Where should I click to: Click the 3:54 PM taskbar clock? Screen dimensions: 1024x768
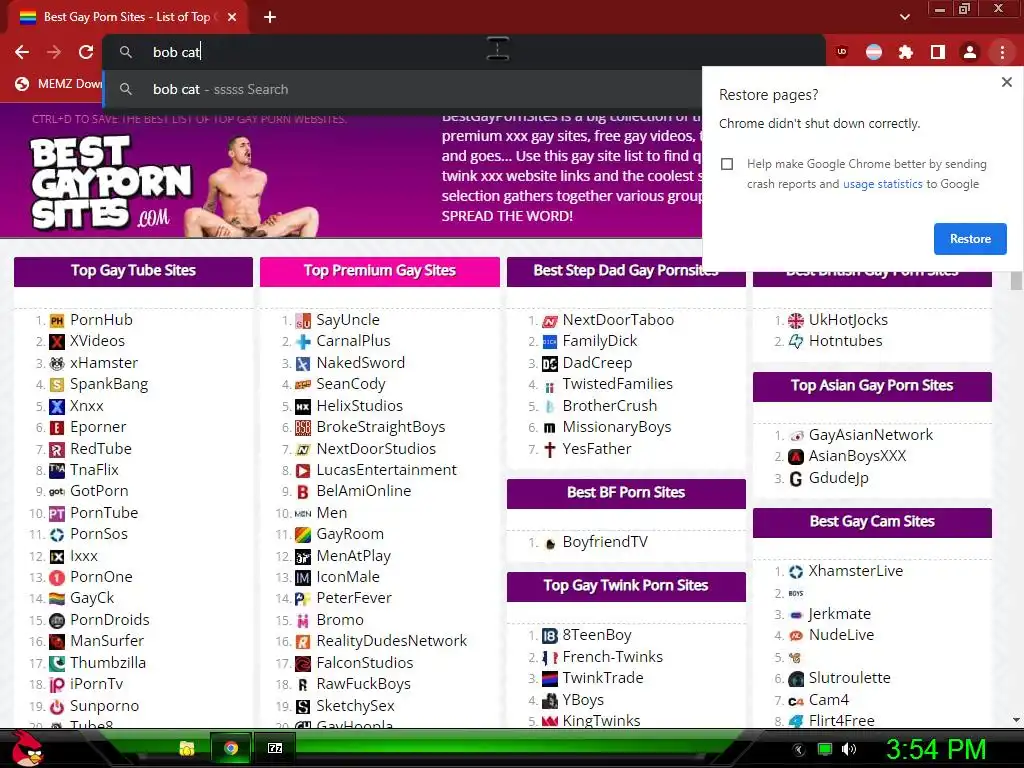[935, 749]
